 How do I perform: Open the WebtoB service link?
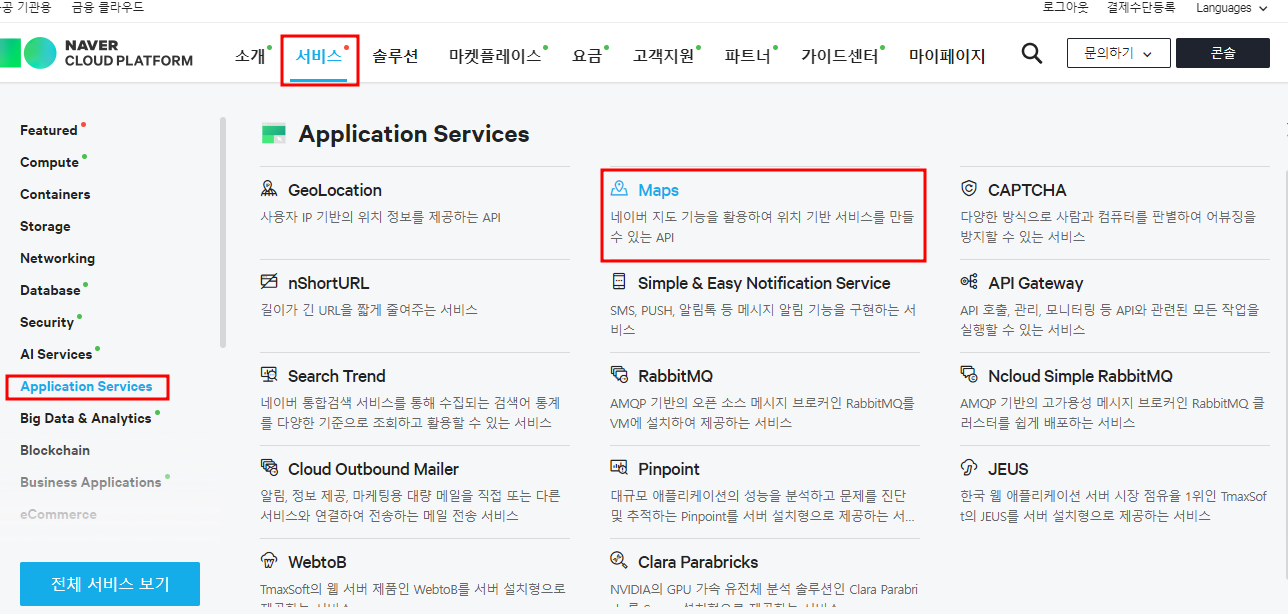click(317, 562)
